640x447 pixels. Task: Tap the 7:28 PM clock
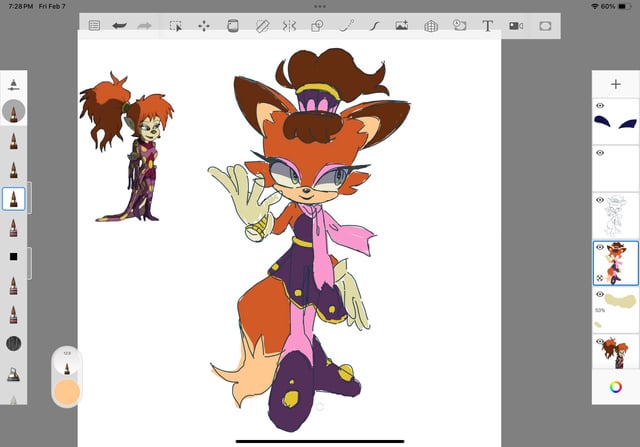pyautogui.click(x=20, y=7)
